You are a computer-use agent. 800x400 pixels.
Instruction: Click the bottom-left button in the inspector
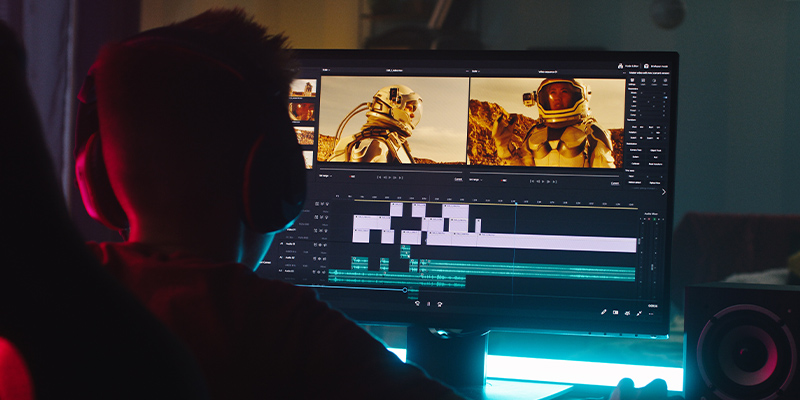pyautogui.click(x=635, y=183)
